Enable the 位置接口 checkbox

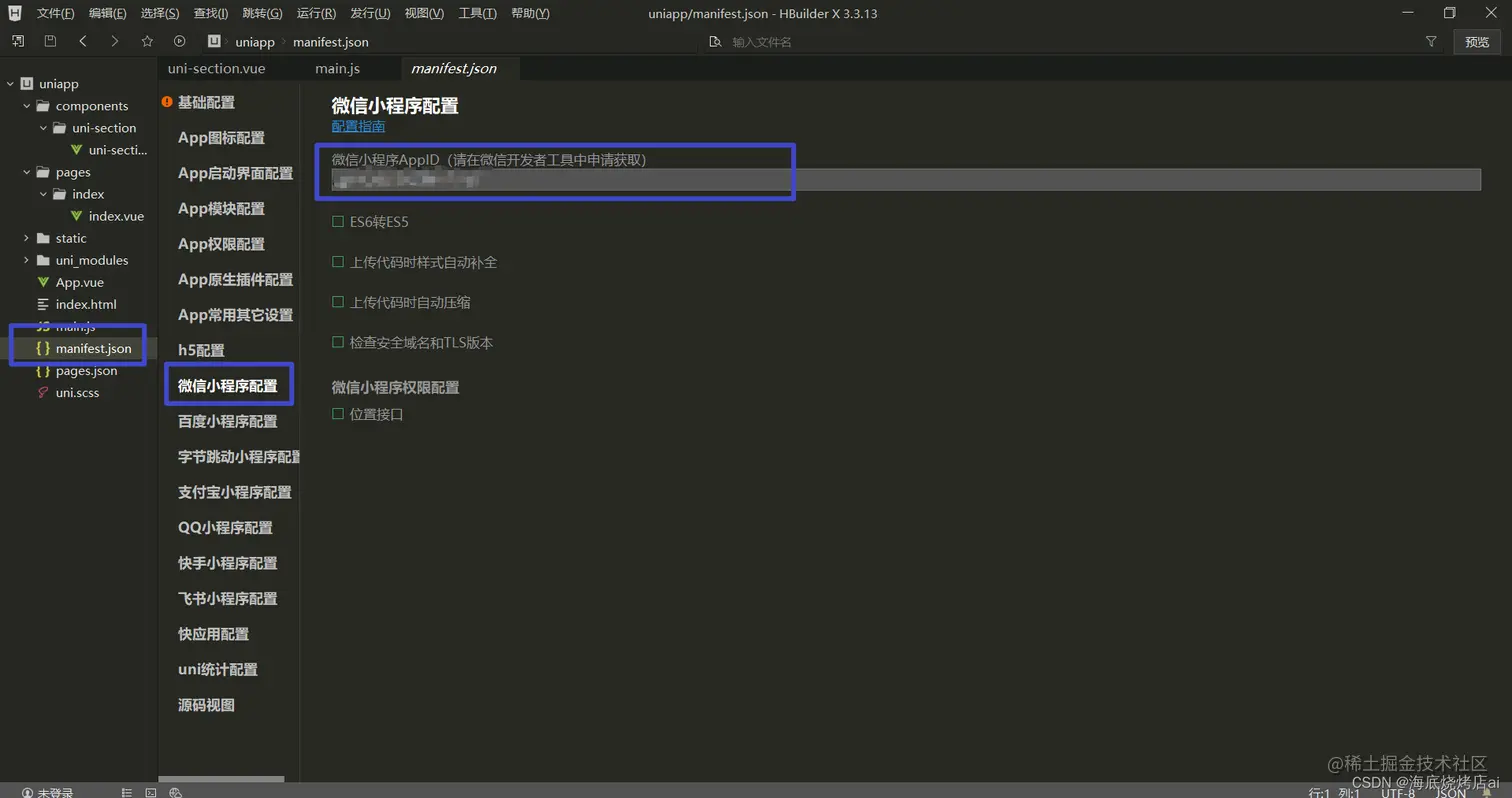[338, 414]
